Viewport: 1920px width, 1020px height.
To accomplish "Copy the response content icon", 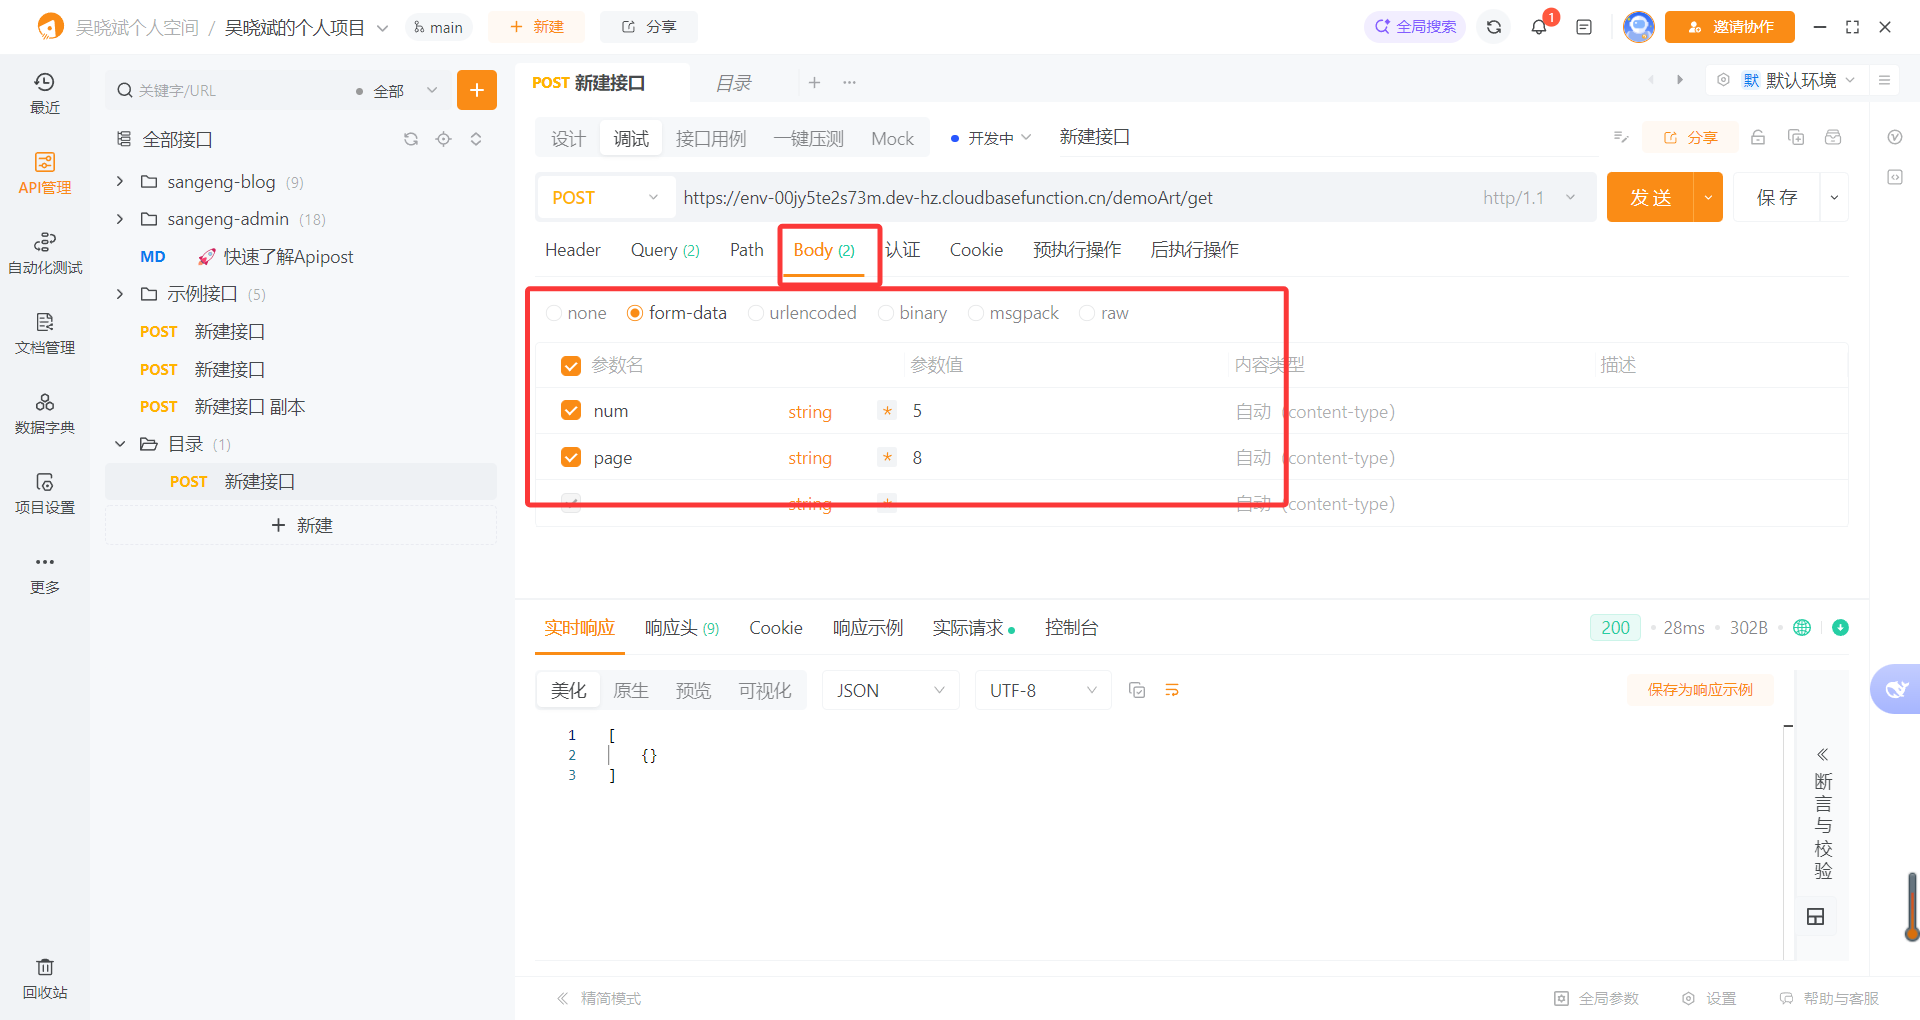I will click(x=1137, y=690).
